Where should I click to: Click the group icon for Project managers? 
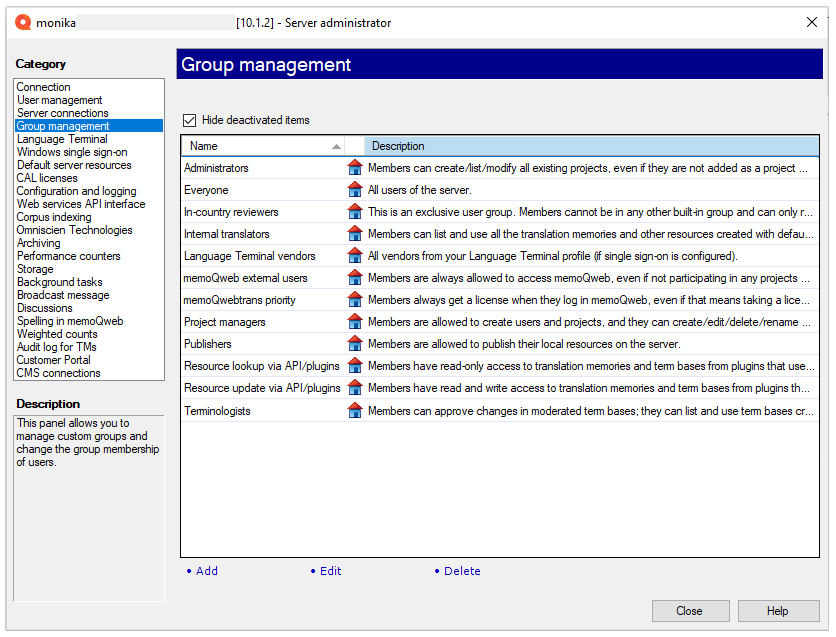click(355, 321)
